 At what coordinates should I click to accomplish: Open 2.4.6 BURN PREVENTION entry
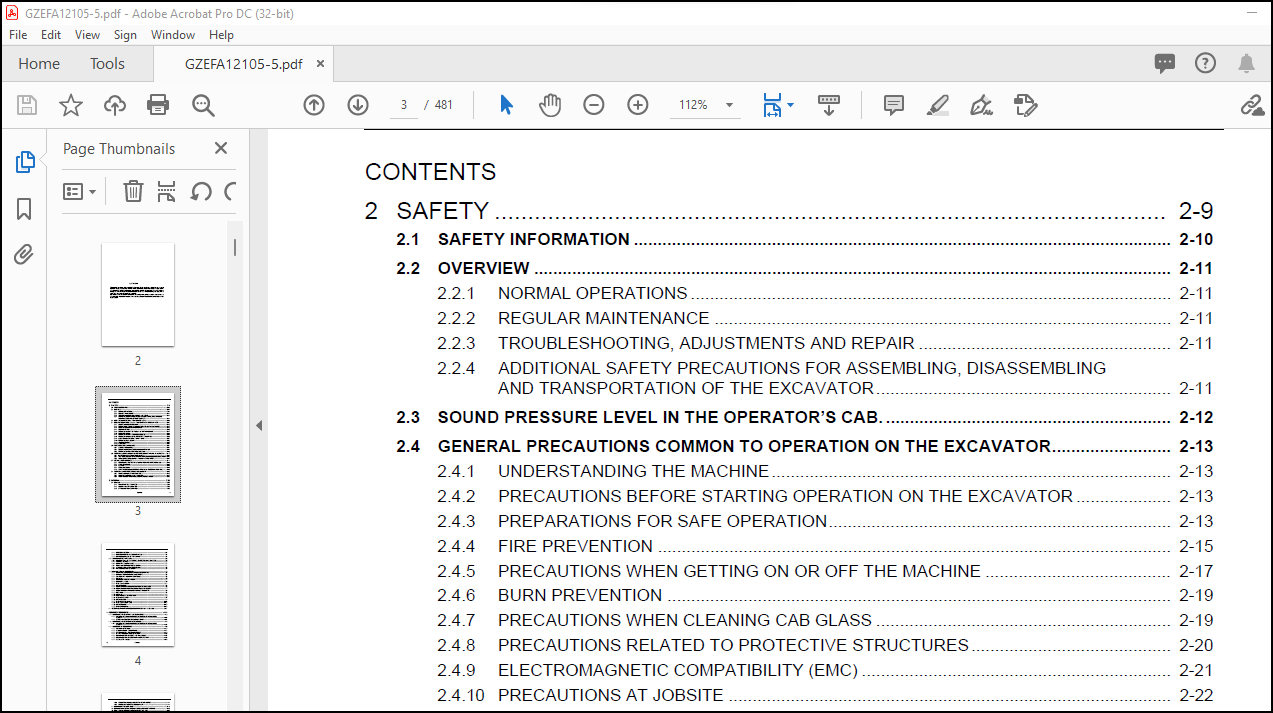pyautogui.click(x=825, y=595)
